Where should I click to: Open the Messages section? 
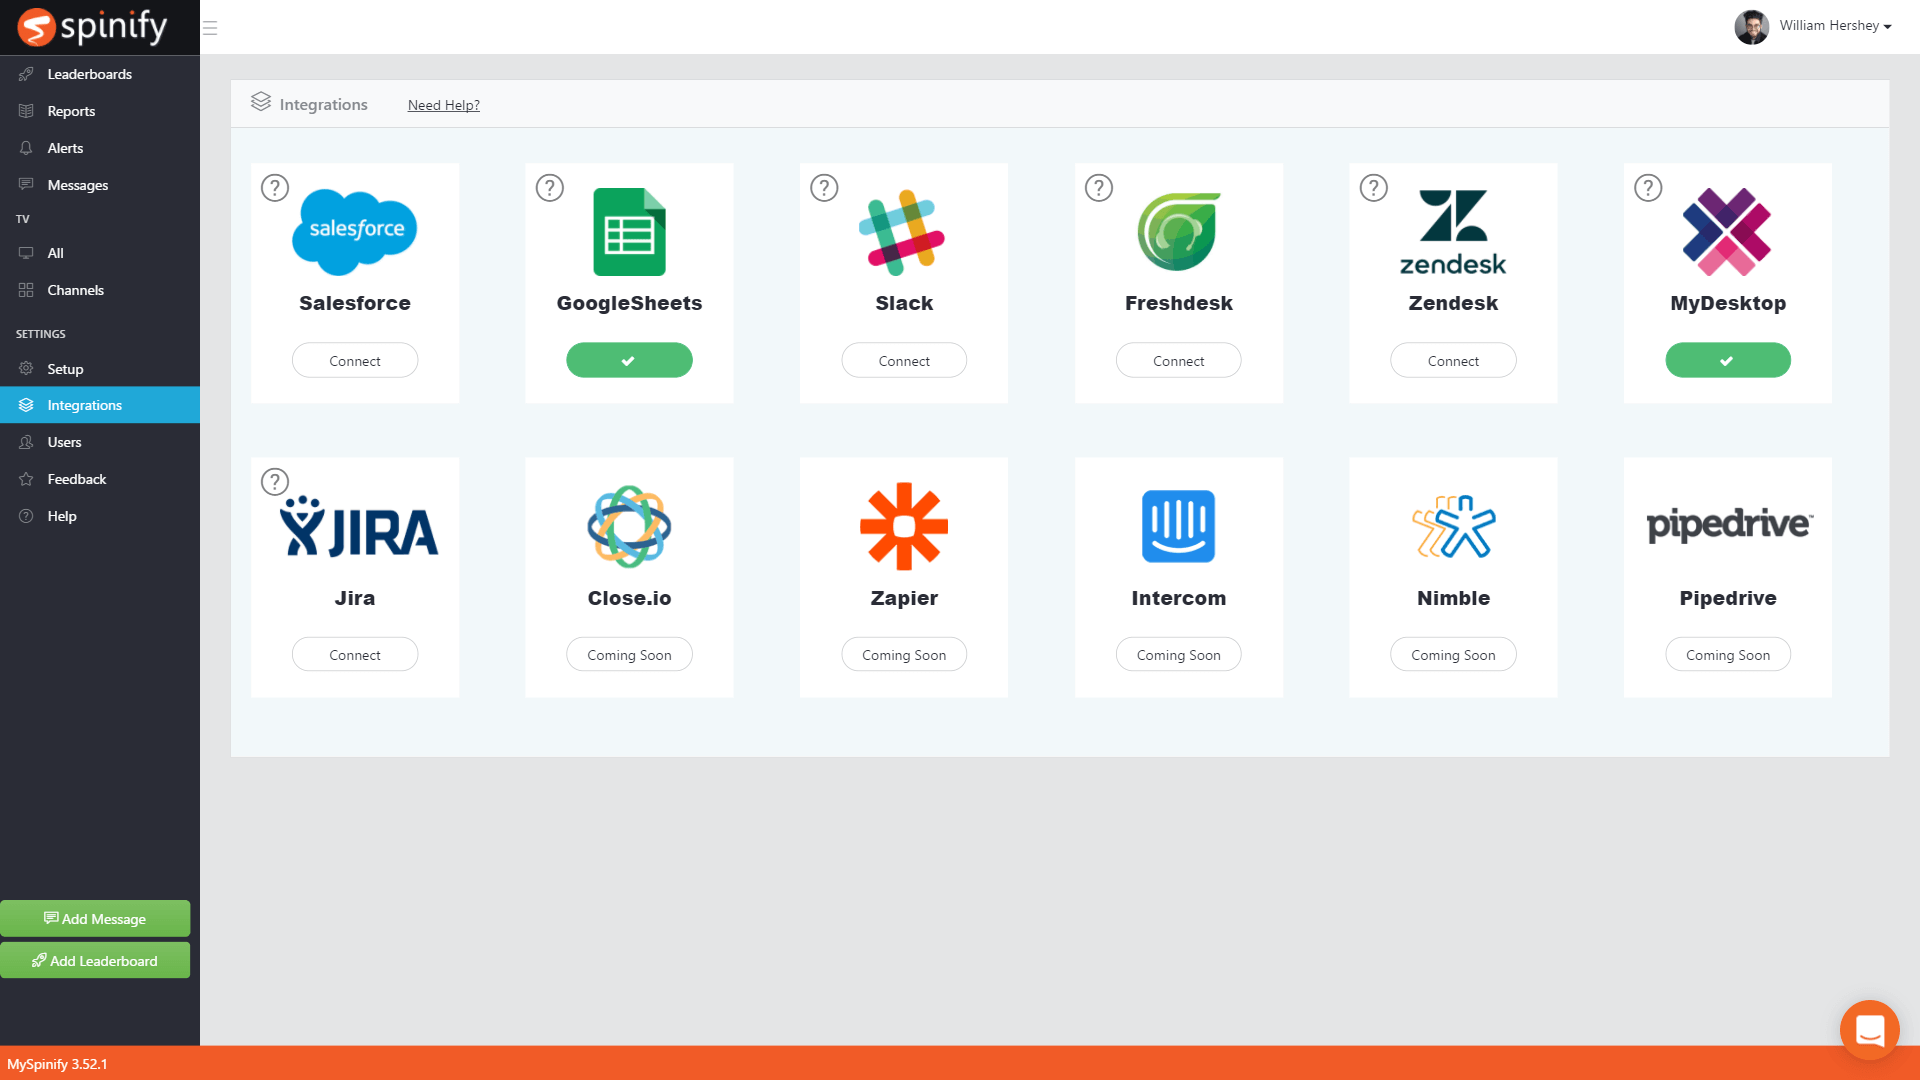(100, 185)
